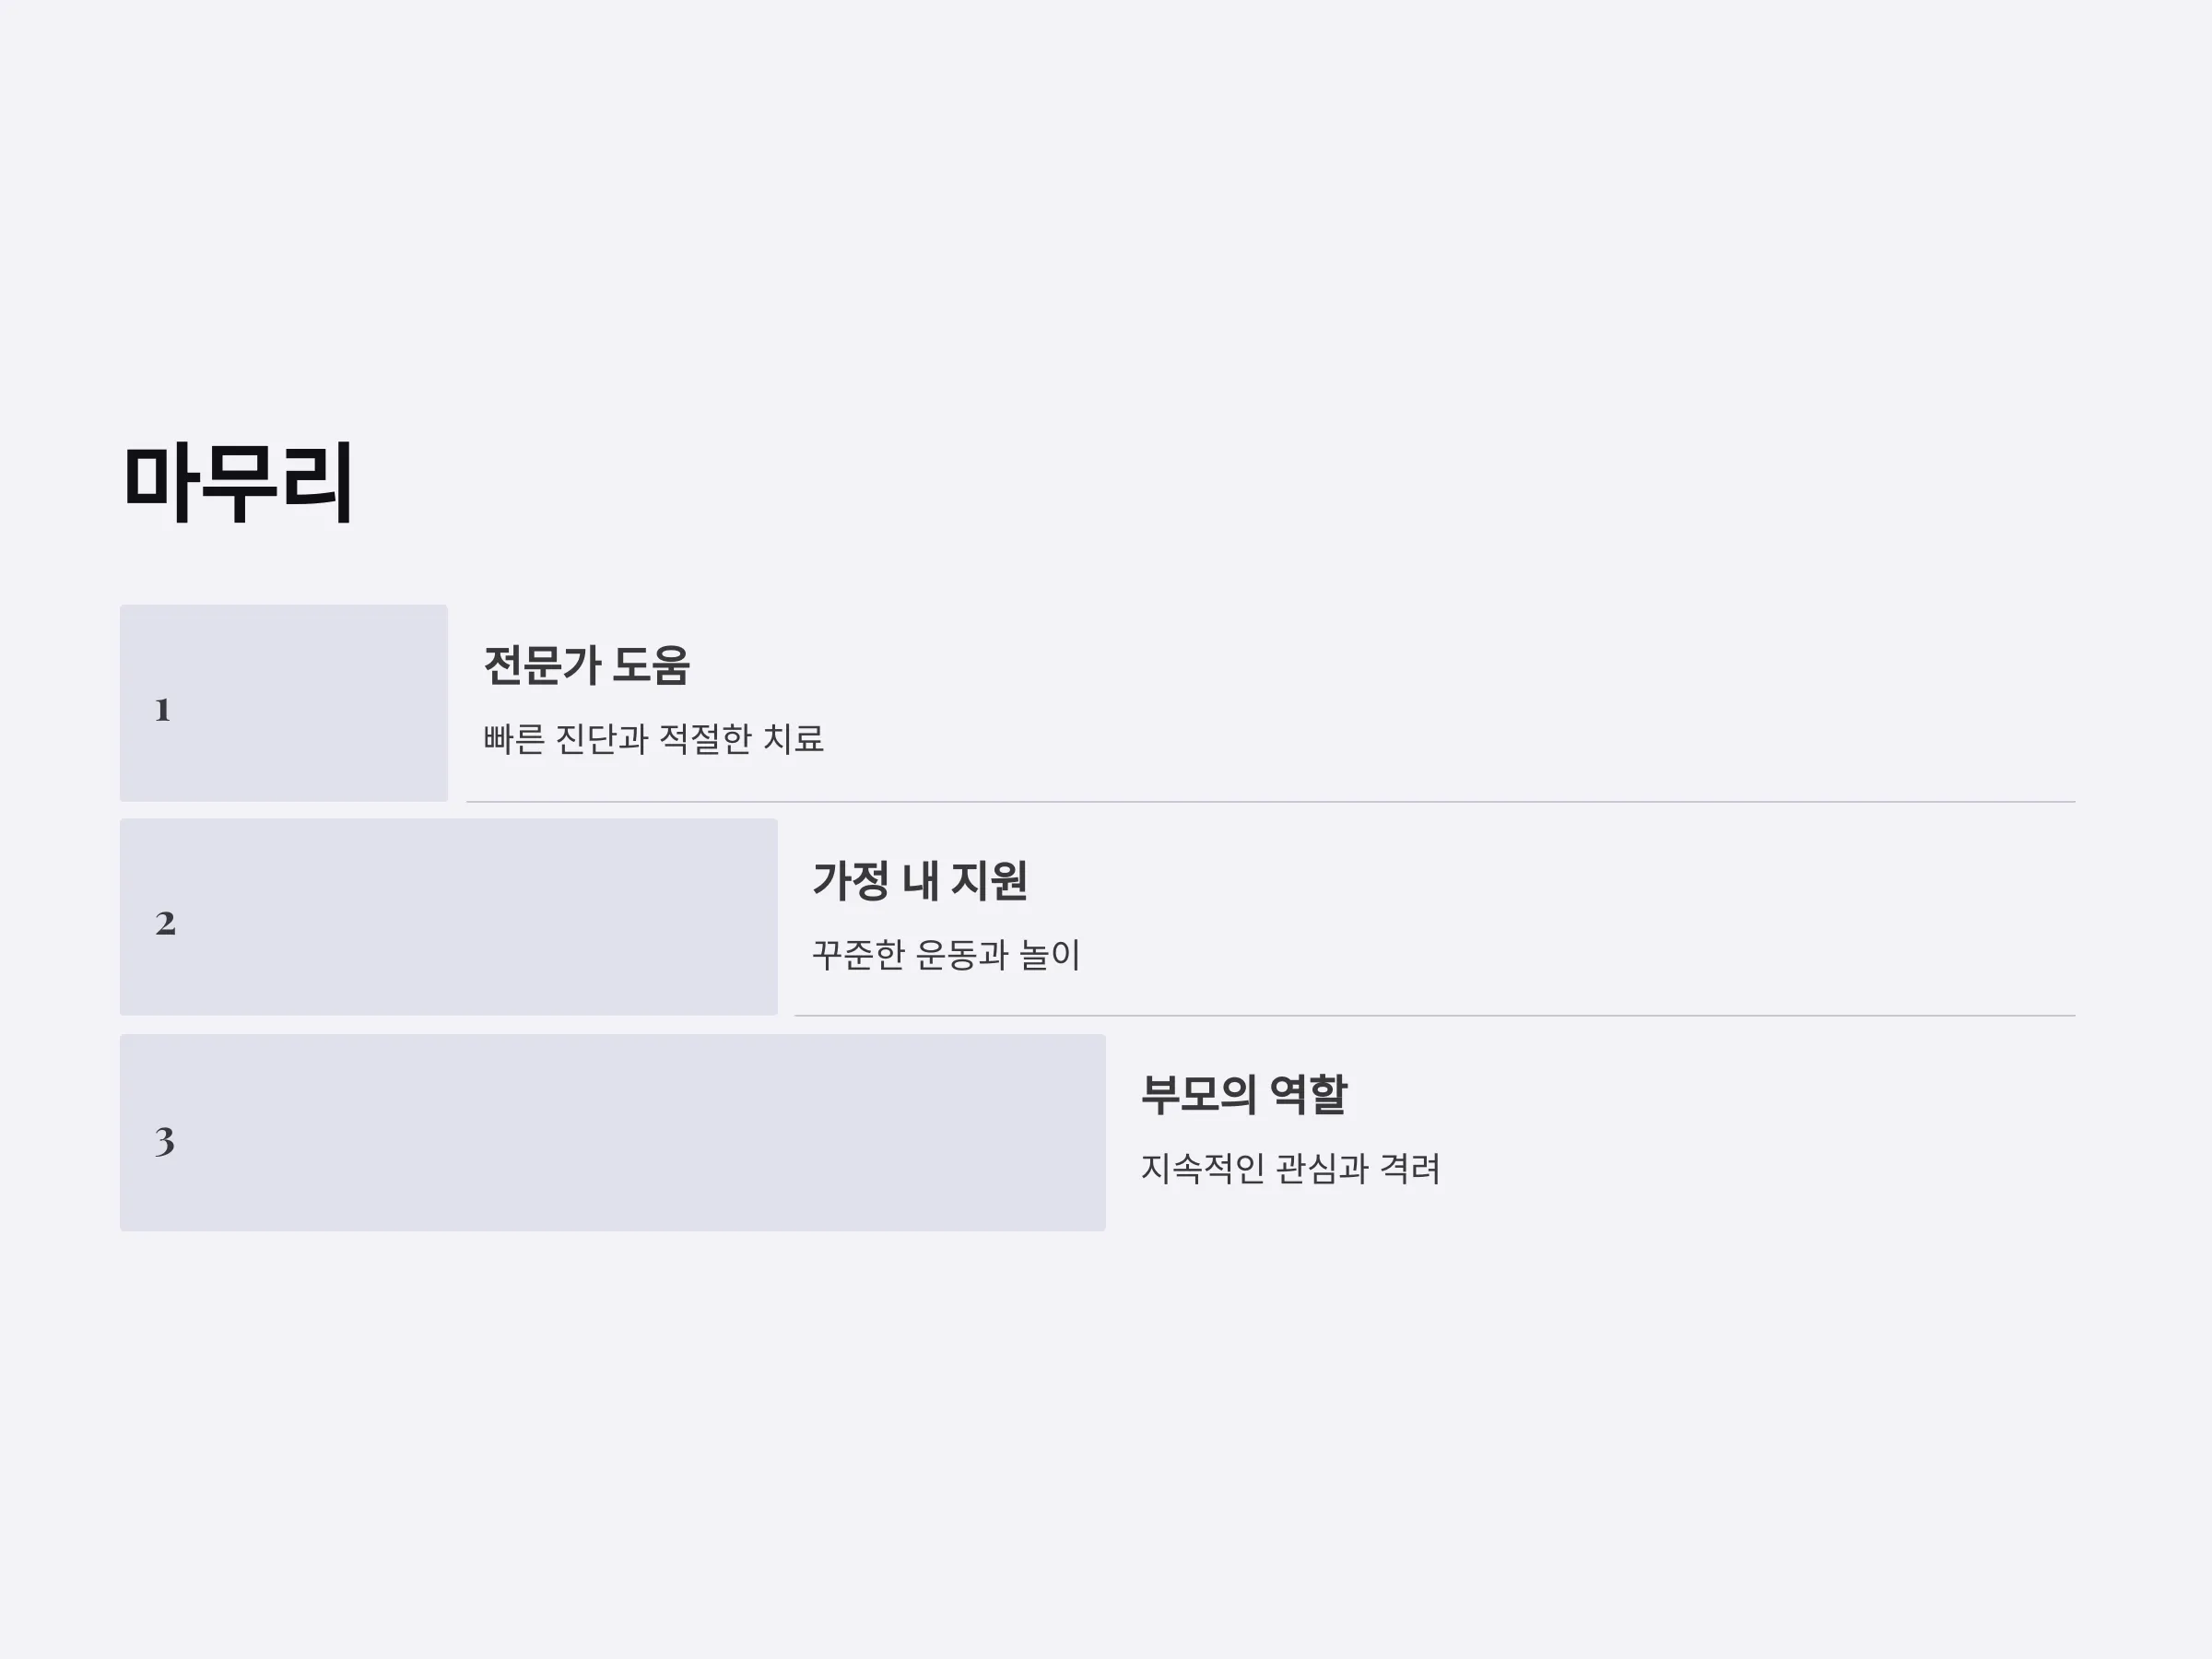Click the word 격려 in last description
Viewport: 2212px width, 1659px height.
point(1410,1168)
